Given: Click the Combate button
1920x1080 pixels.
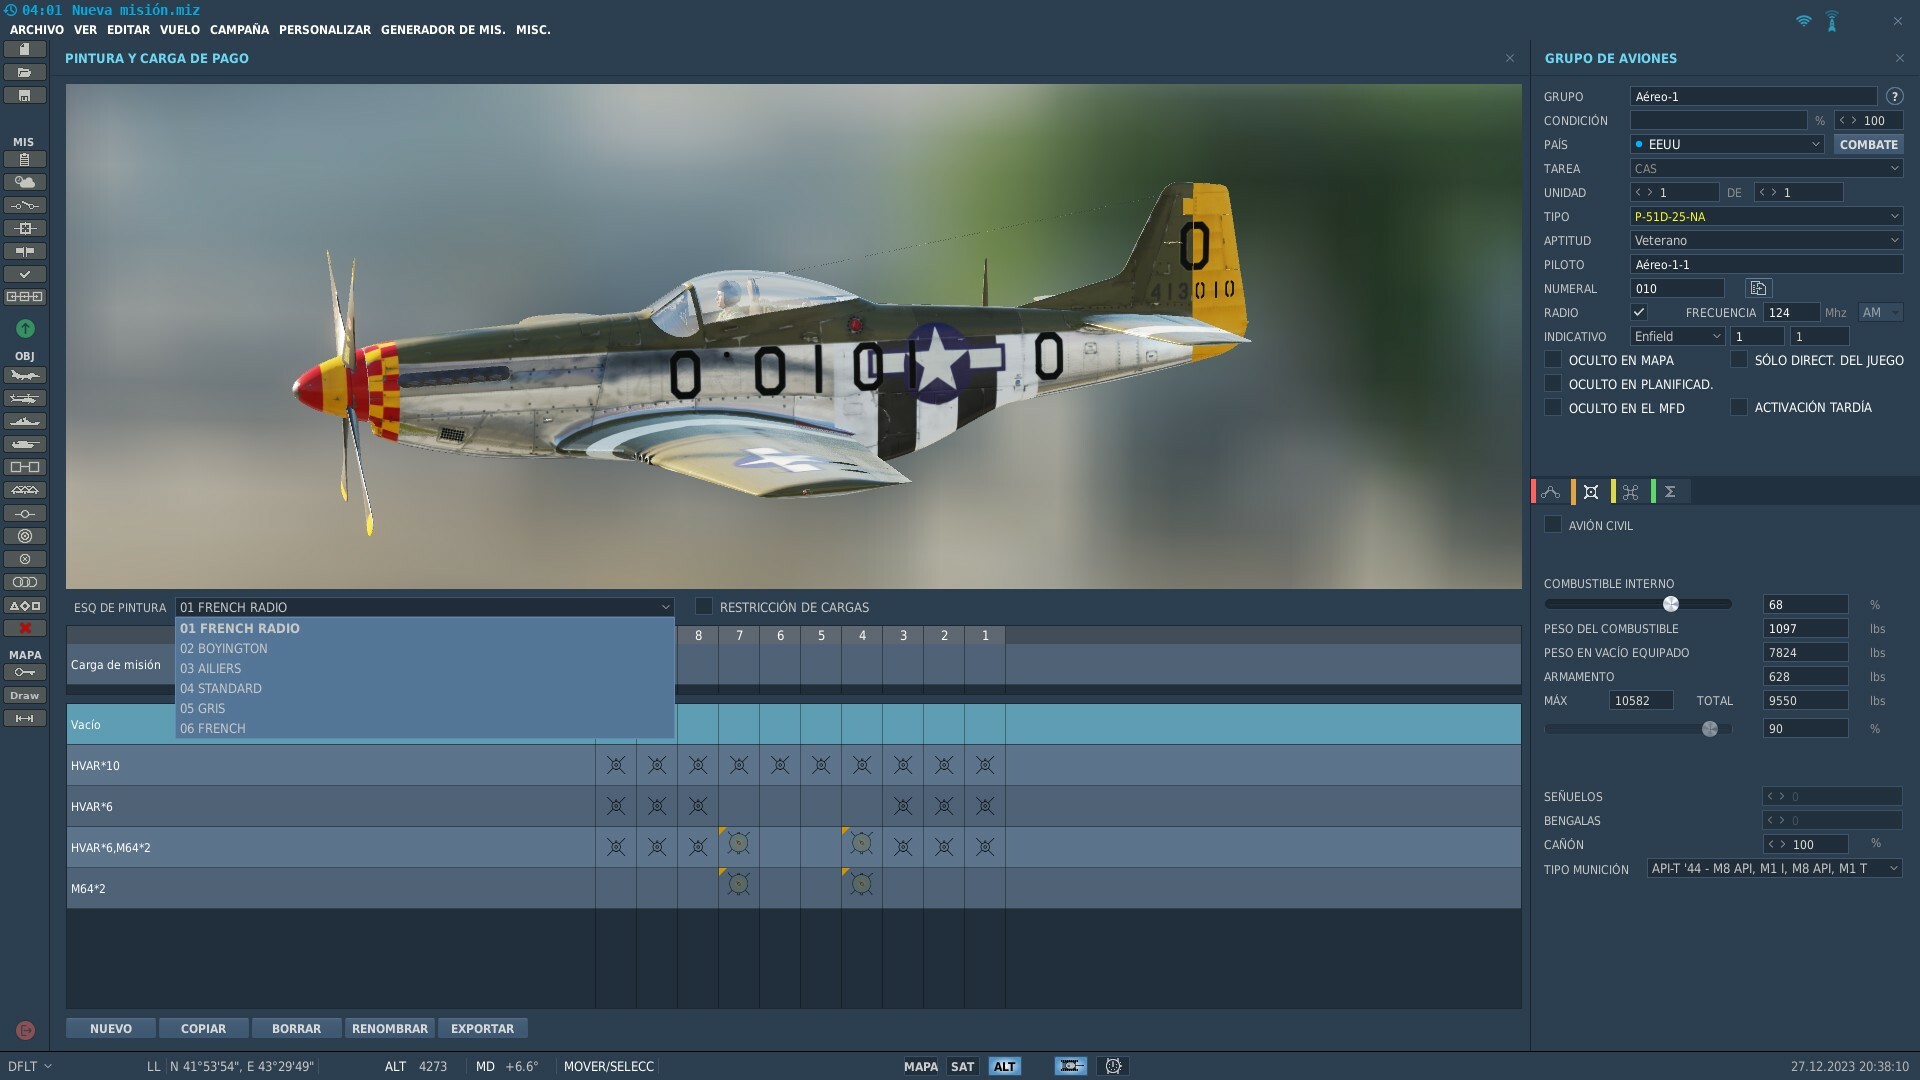Looking at the screenshot, I should coord(1868,144).
